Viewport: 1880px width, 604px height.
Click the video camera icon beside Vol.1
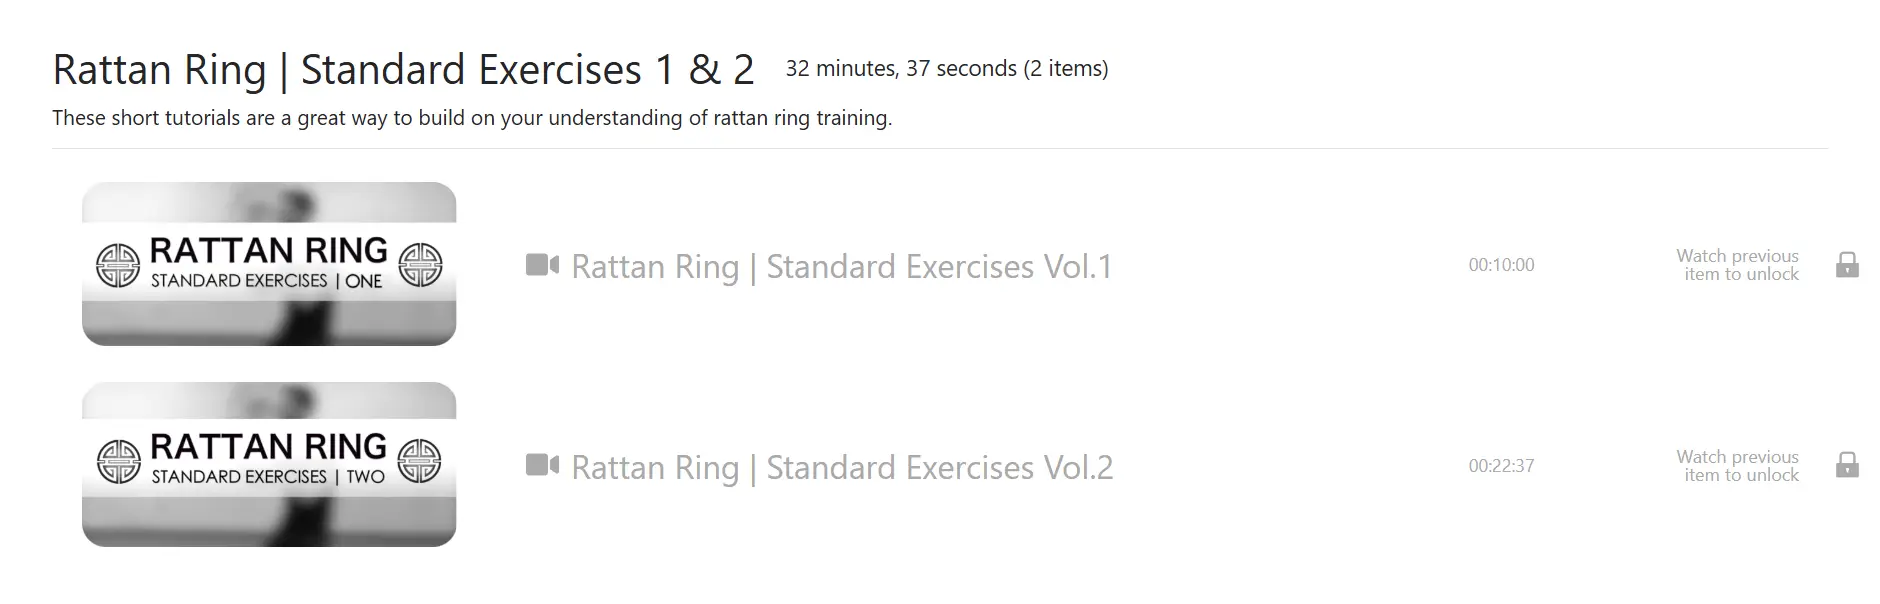coord(542,265)
